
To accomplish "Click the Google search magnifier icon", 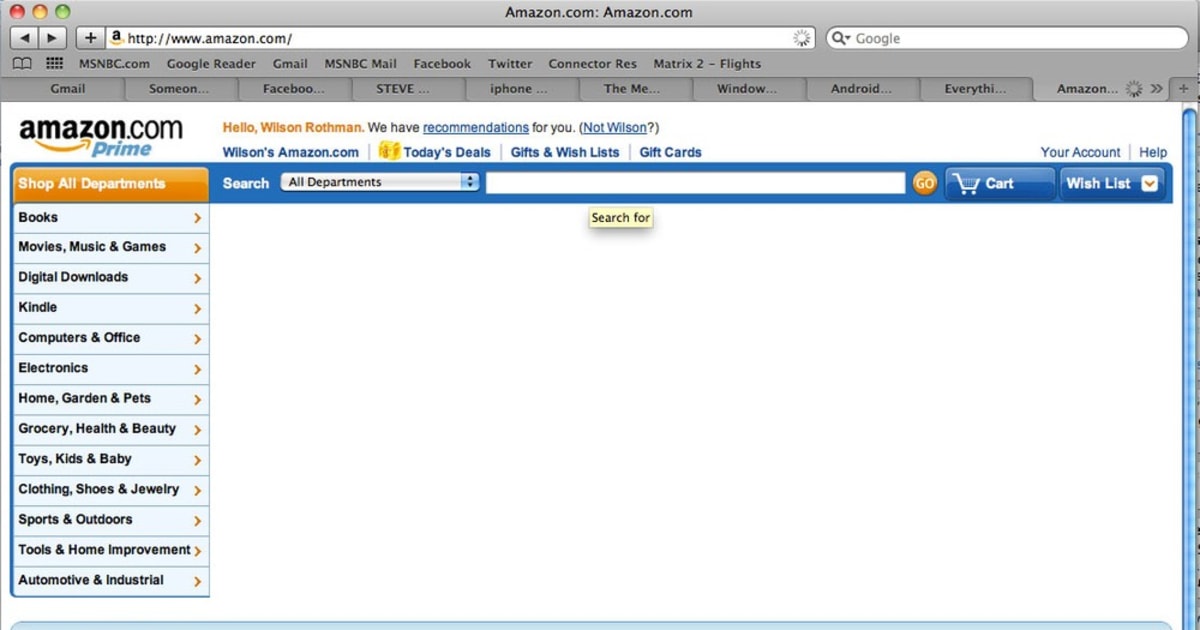I will point(841,38).
